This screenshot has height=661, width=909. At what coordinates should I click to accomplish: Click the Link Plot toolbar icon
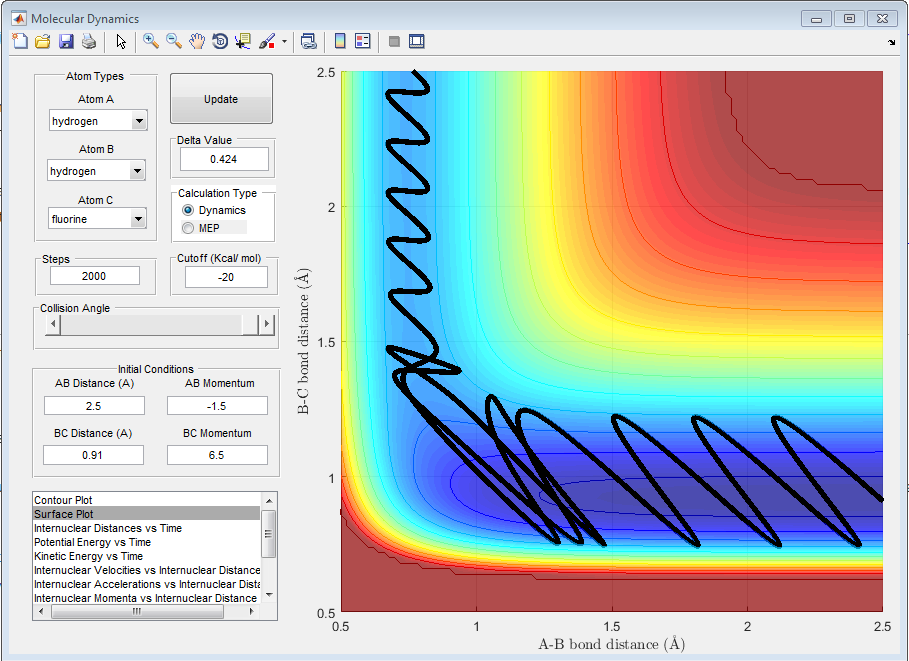click(308, 41)
